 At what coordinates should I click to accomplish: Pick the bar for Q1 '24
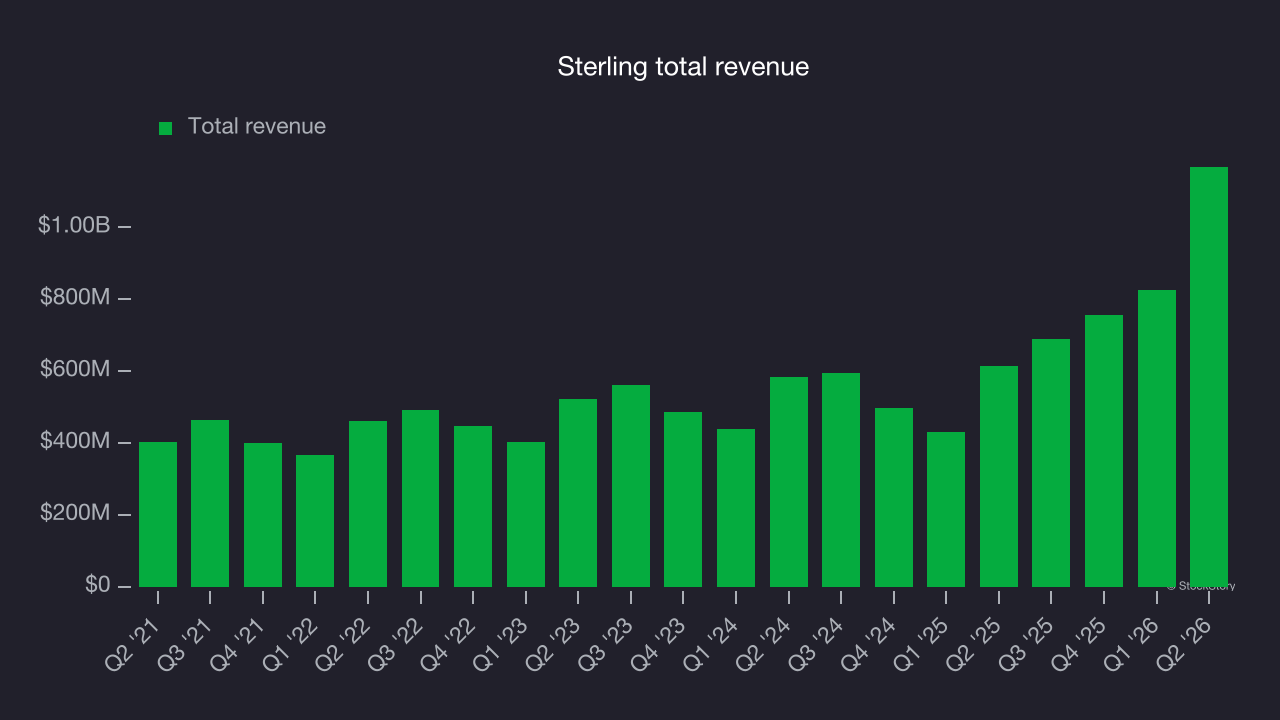click(x=736, y=508)
